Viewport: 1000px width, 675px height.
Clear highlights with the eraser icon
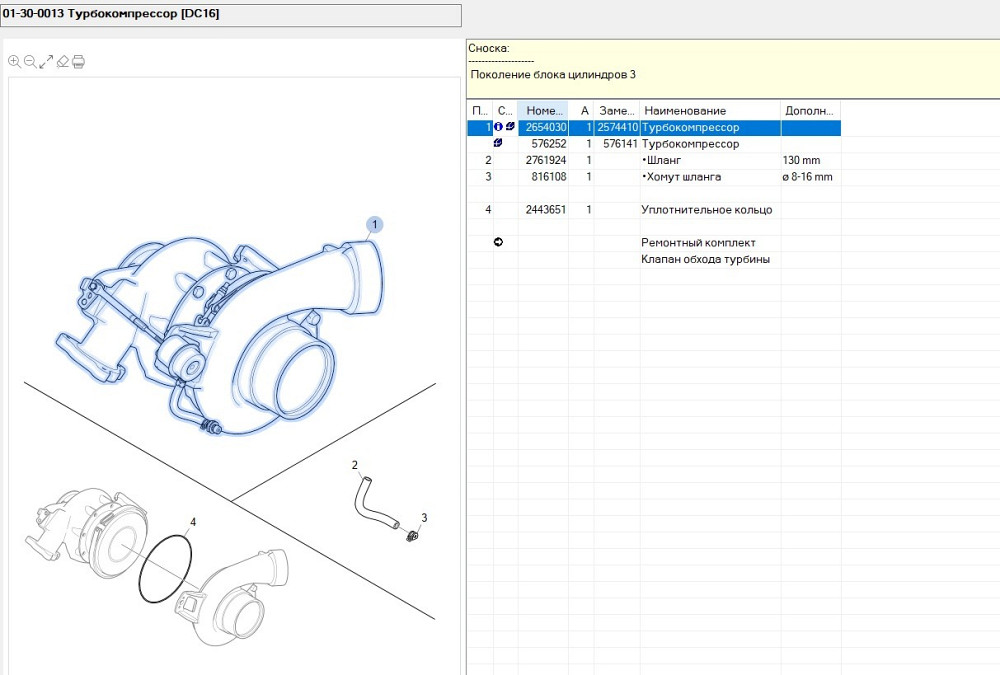[62, 61]
